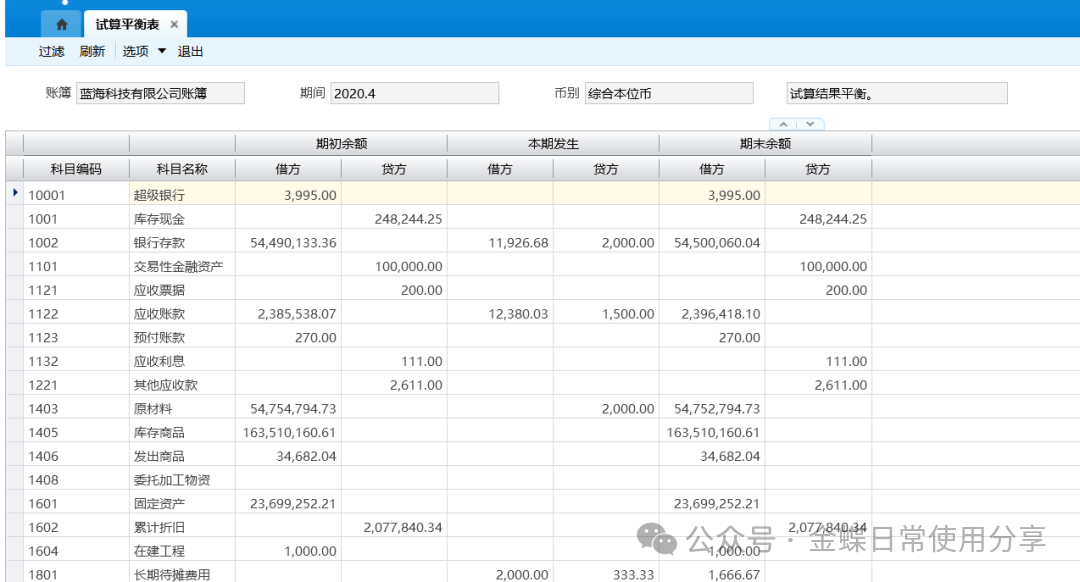Image resolution: width=1080 pixels, height=582 pixels.
Task: Click the 科目名称 column header
Action: click(182, 170)
